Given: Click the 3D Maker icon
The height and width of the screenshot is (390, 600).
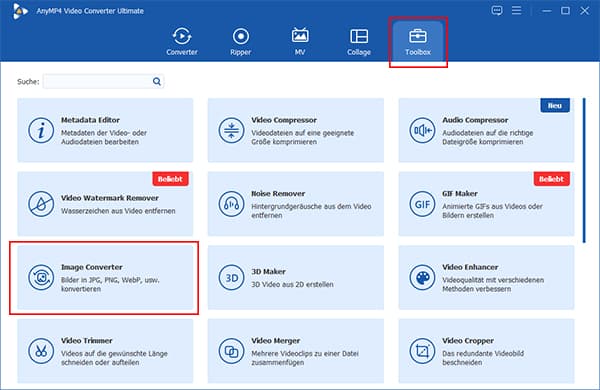Looking at the screenshot, I should [231, 277].
